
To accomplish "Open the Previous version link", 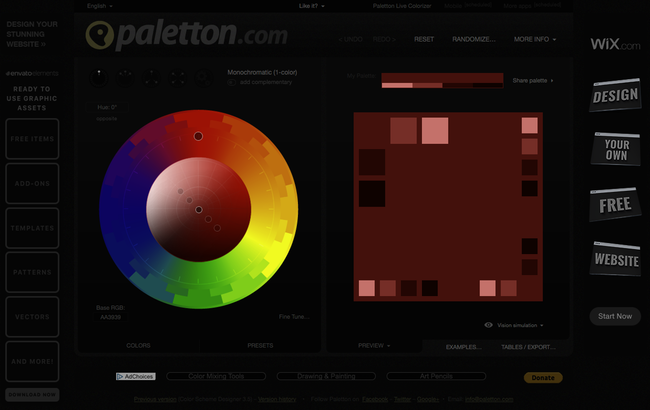I will pyautogui.click(x=155, y=399).
